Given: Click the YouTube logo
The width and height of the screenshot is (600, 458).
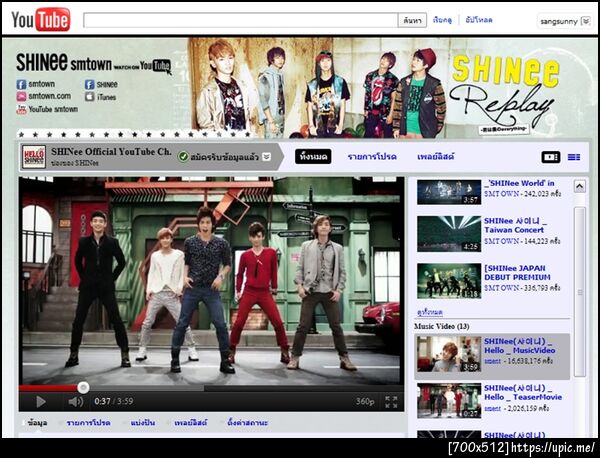Looking at the screenshot, I should point(41,19).
